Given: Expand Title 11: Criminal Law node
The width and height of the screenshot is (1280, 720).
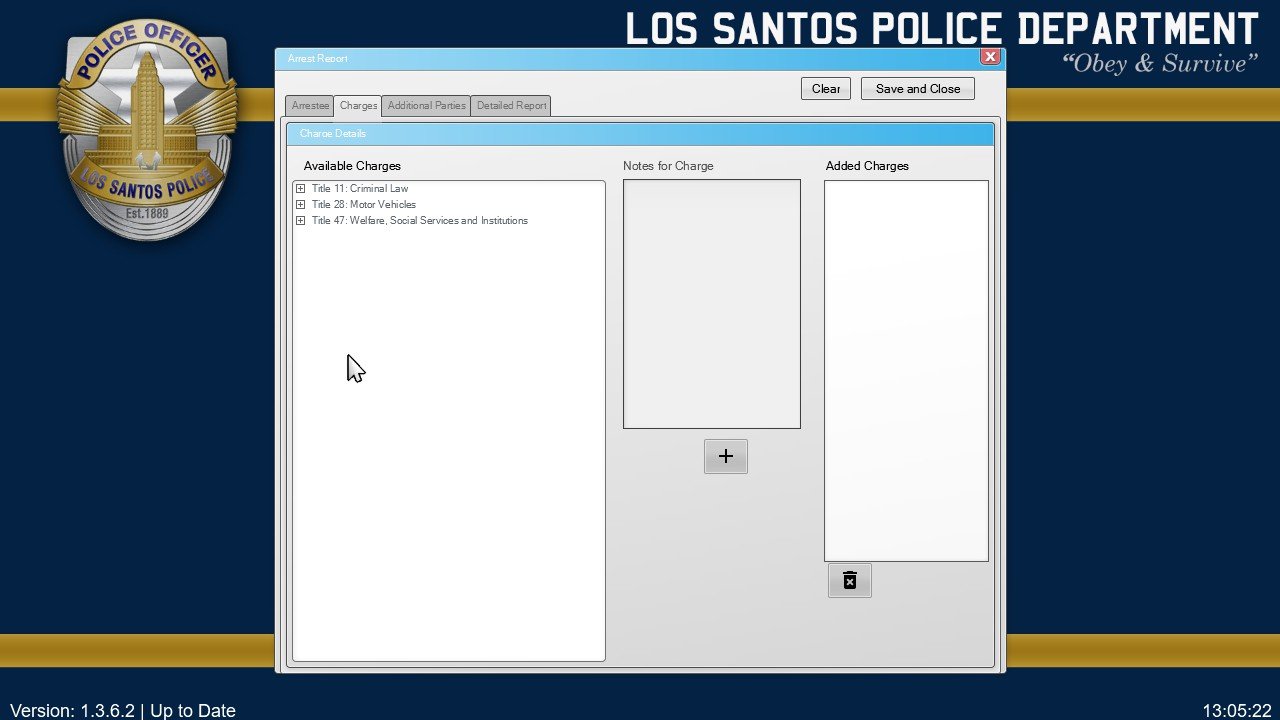Looking at the screenshot, I should (300, 189).
